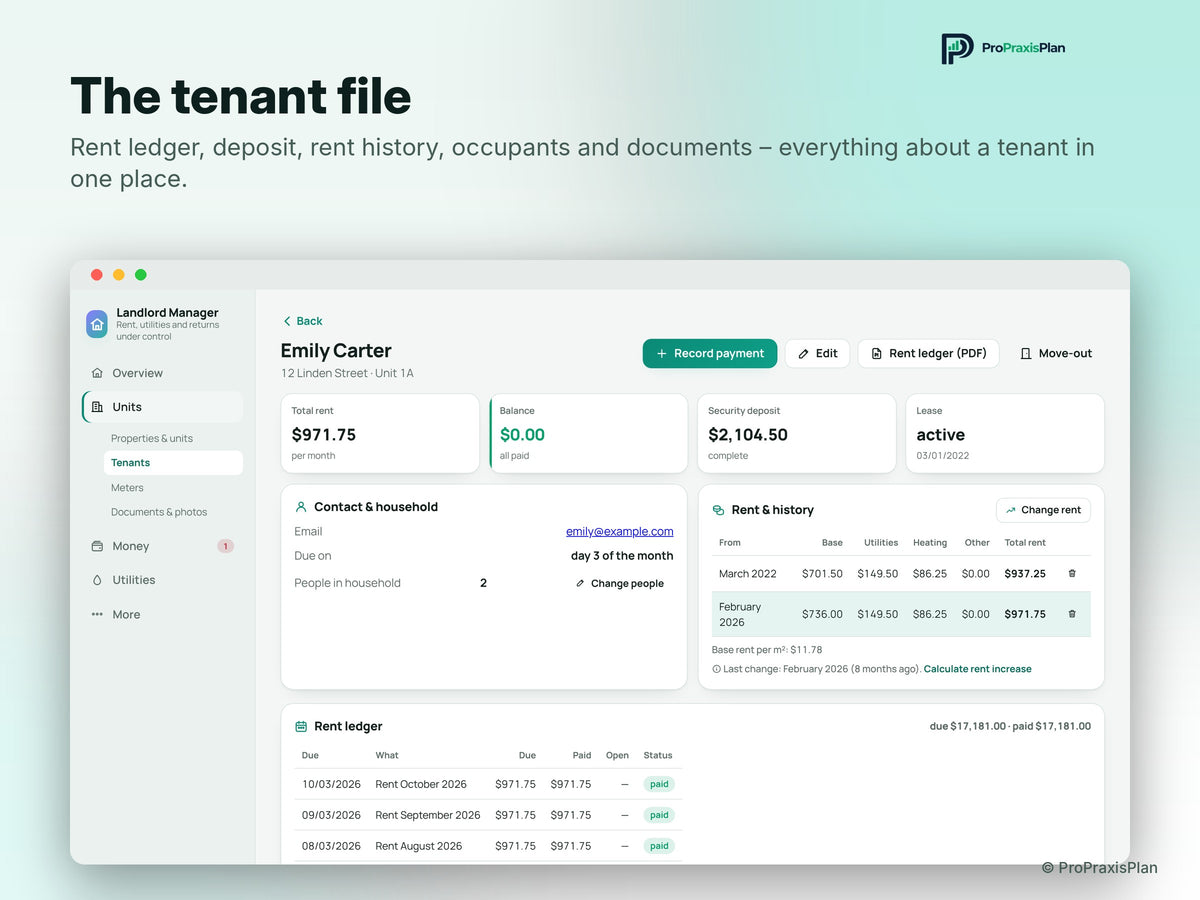Click the Rent & history coins icon
1200x900 pixels.
pos(718,510)
